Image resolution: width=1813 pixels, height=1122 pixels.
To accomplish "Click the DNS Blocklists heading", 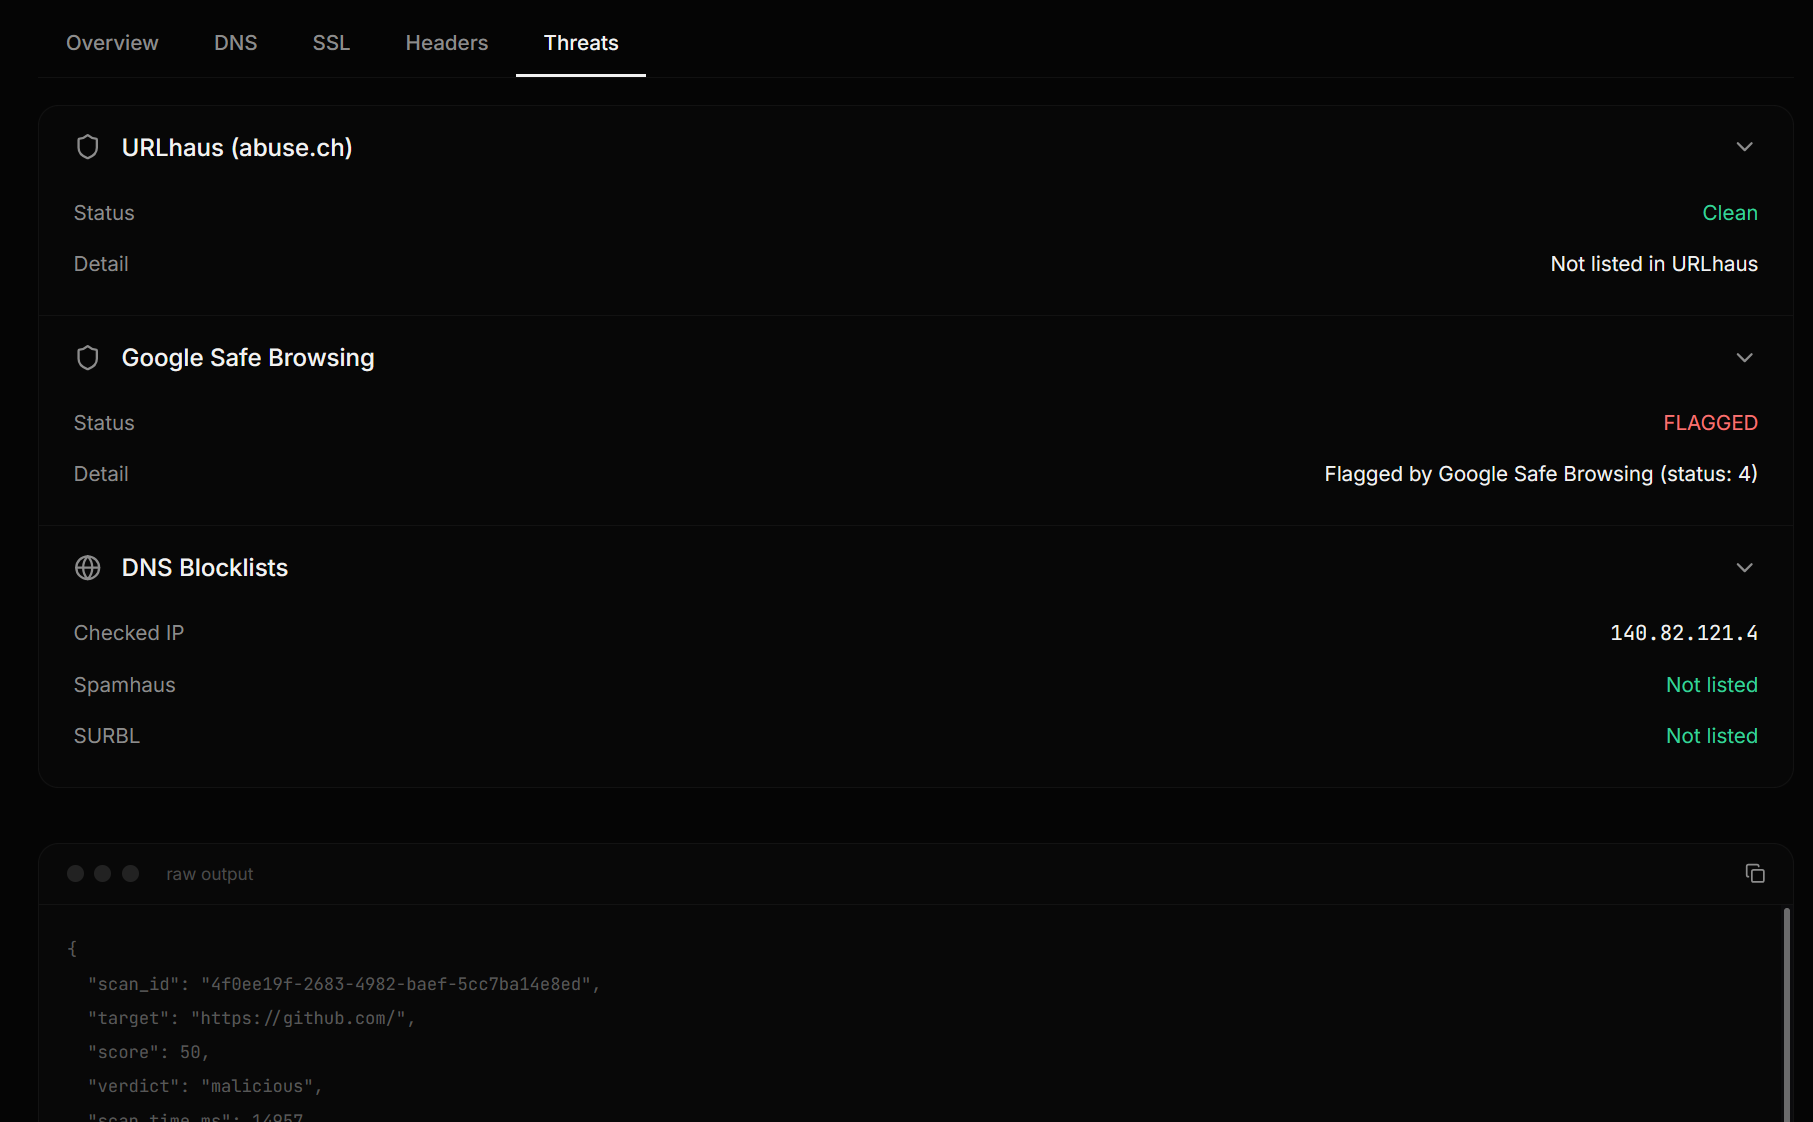I will [204, 568].
